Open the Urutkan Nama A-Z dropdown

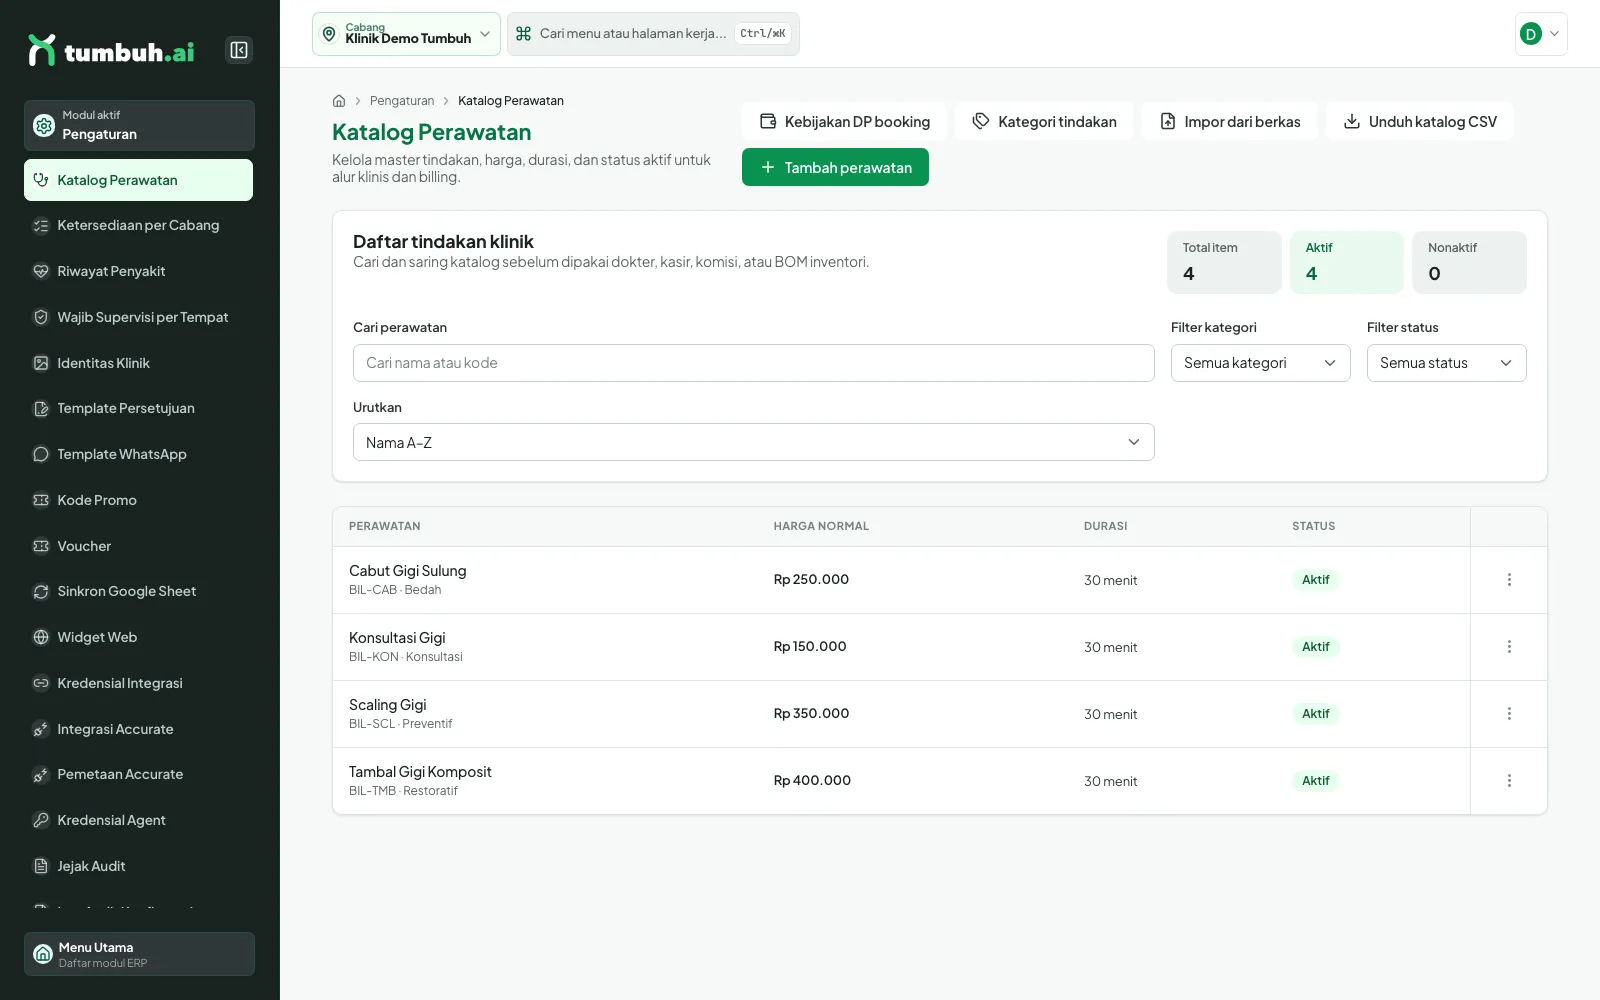pos(753,442)
